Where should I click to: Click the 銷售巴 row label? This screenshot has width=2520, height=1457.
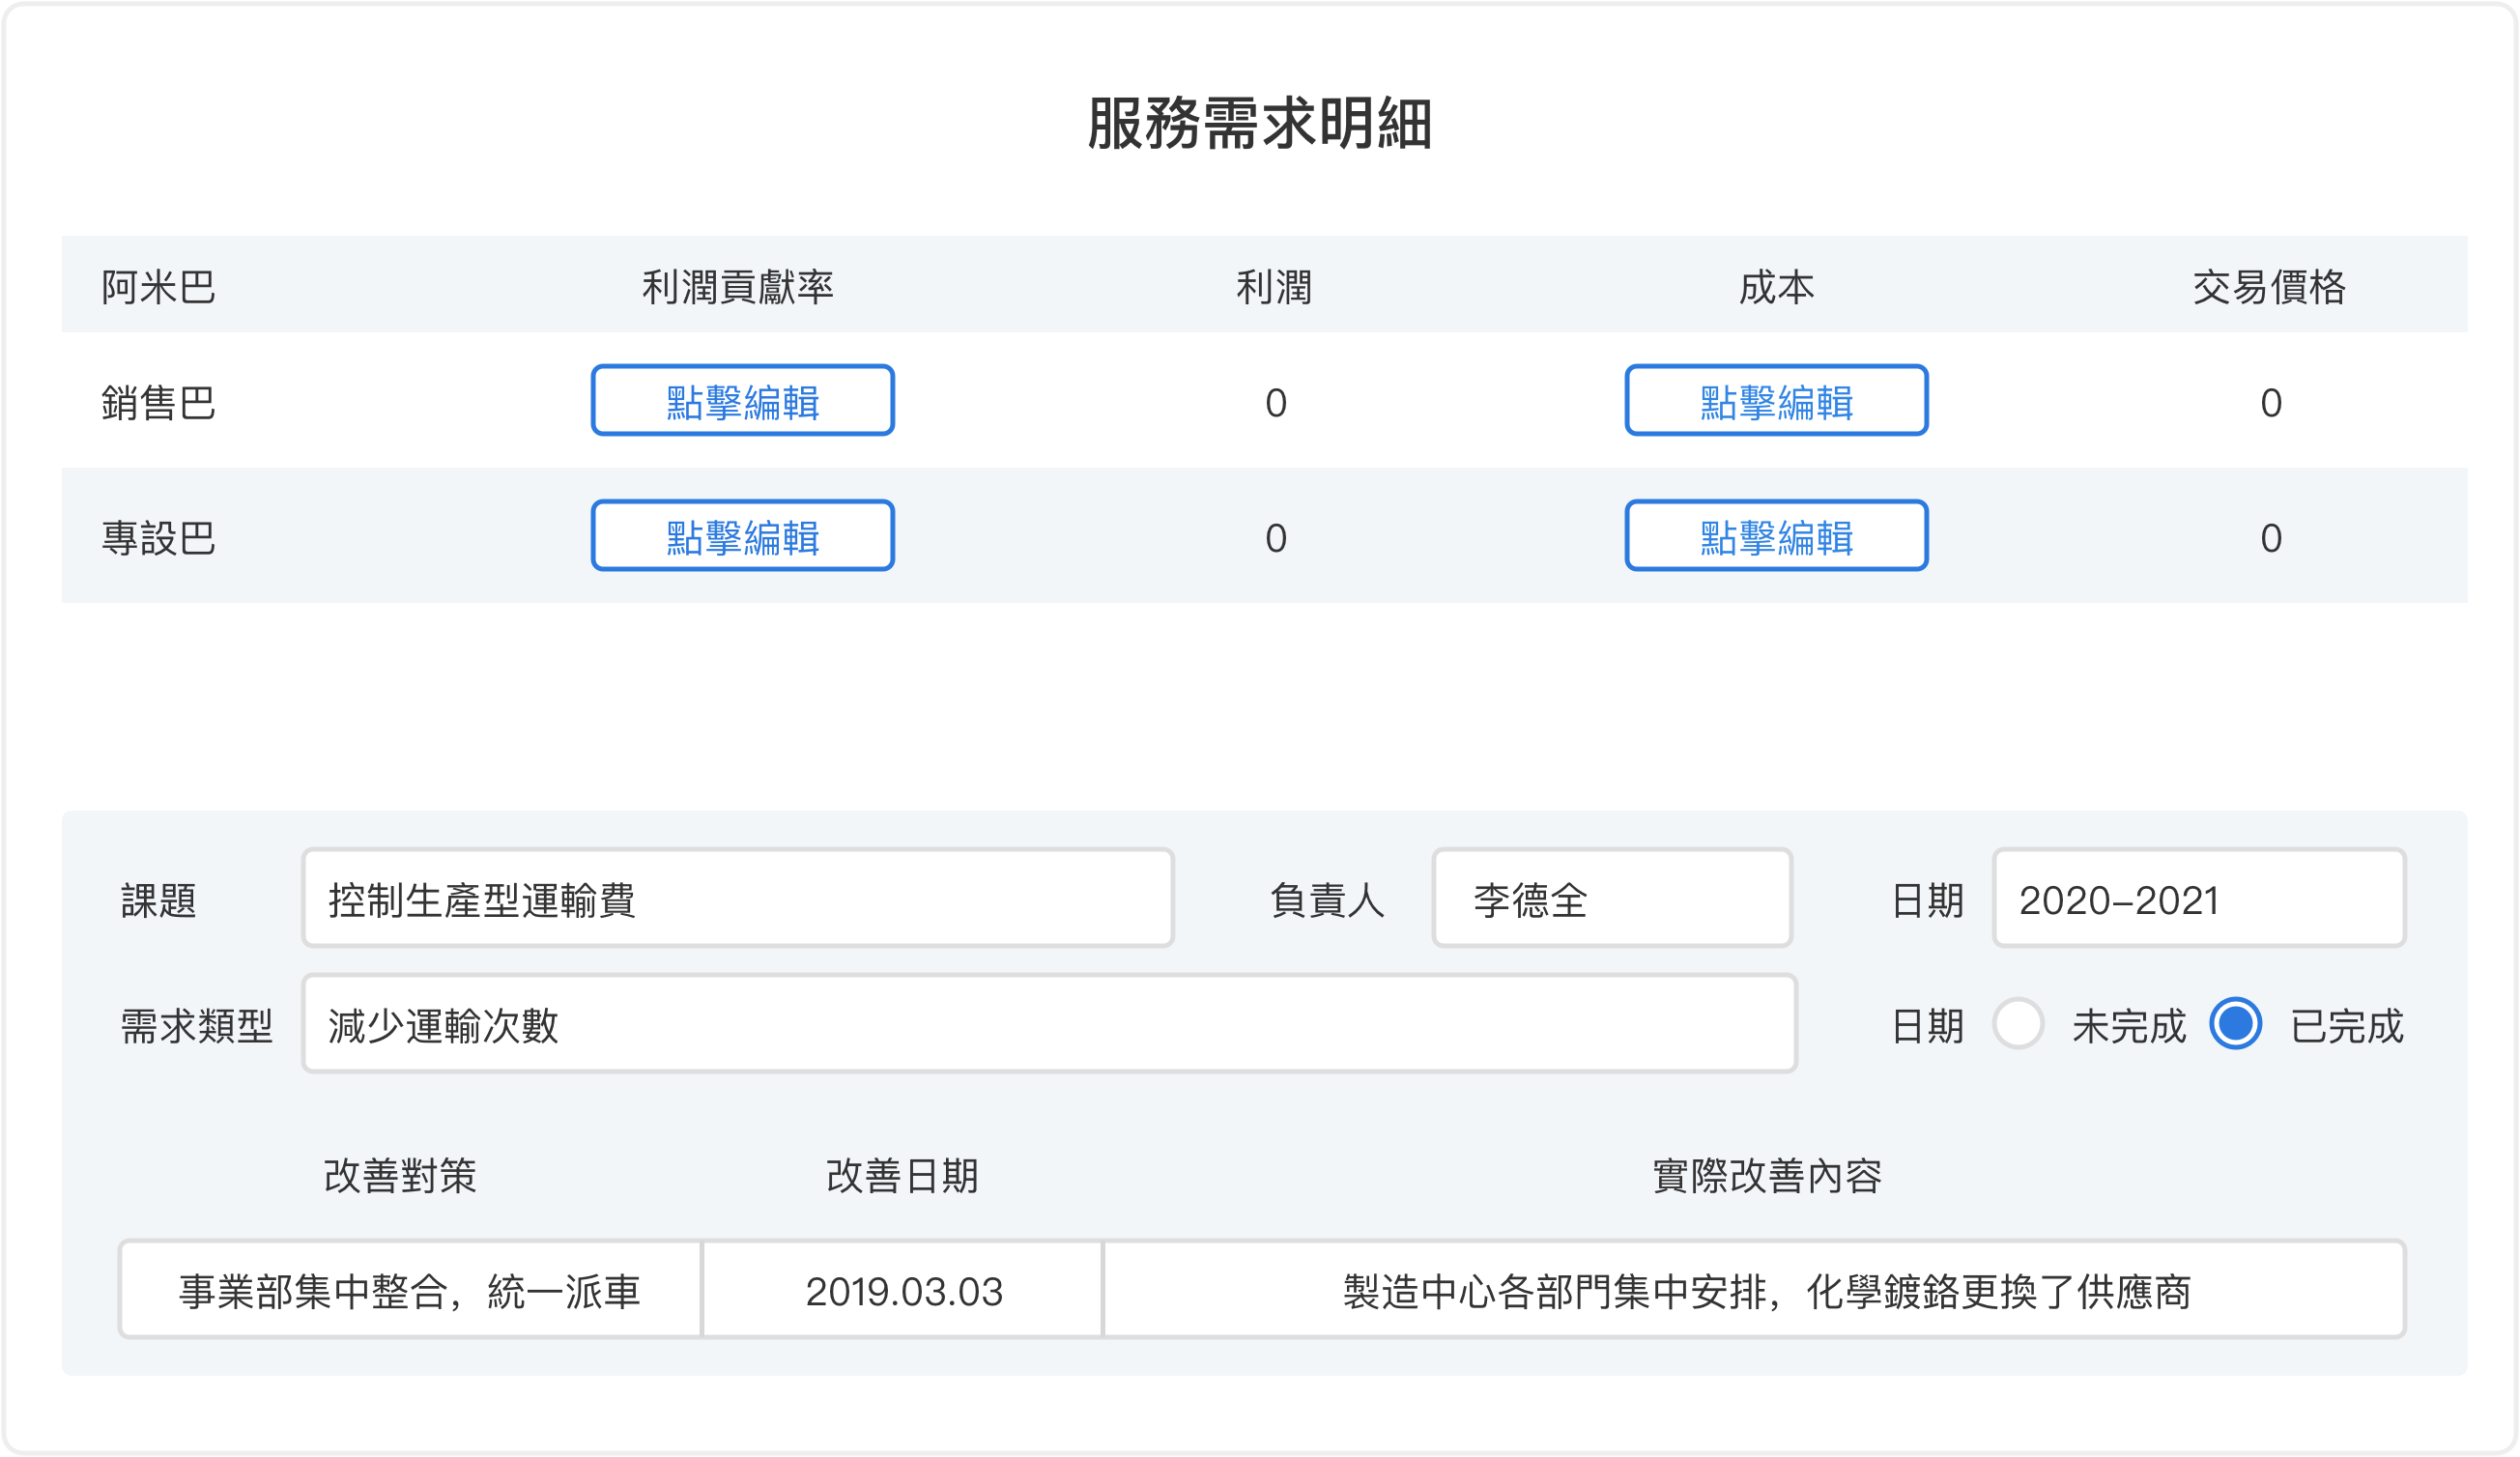click(159, 402)
